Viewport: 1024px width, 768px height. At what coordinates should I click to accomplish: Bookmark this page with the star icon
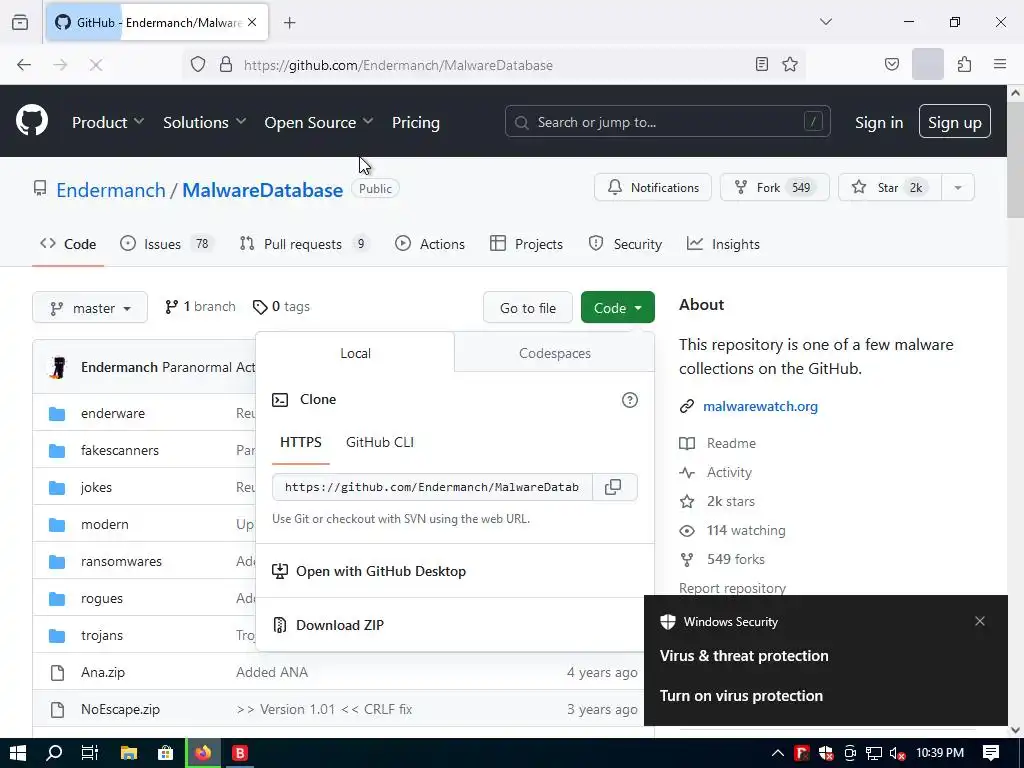pos(790,65)
